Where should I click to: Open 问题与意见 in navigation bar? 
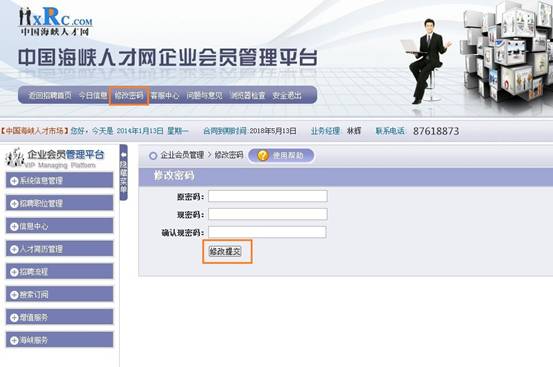pyautogui.click(x=205, y=95)
